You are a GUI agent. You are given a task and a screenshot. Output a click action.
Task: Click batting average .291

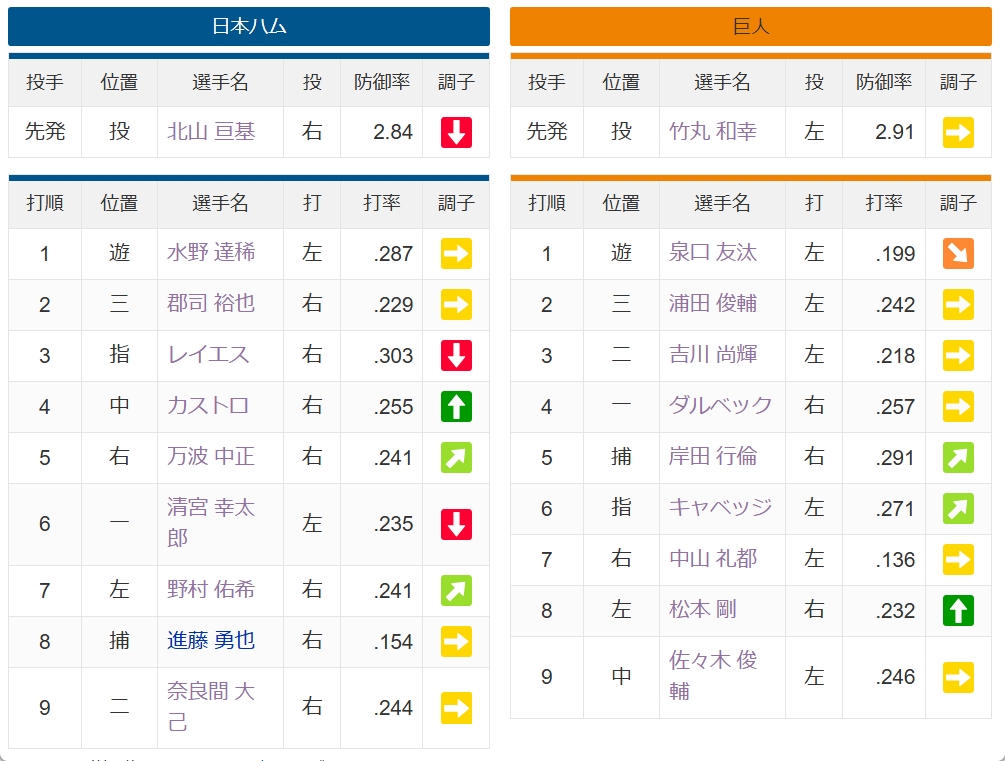pos(895,458)
